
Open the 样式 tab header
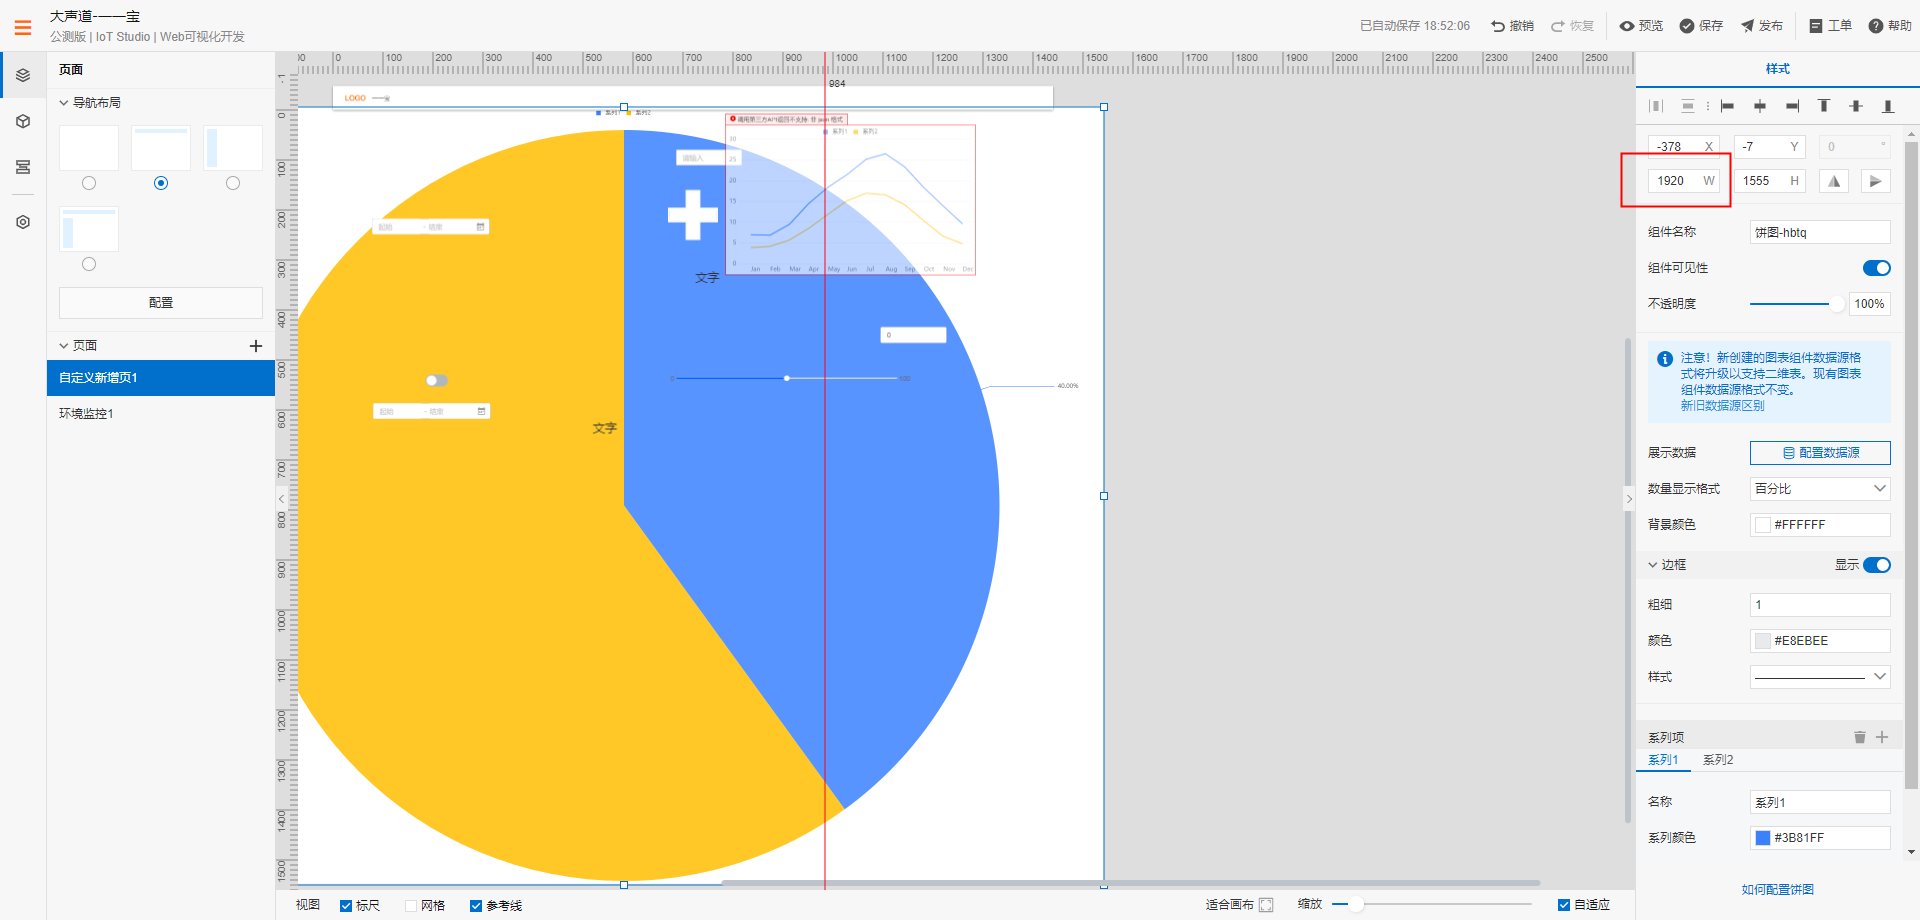(x=1777, y=69)
